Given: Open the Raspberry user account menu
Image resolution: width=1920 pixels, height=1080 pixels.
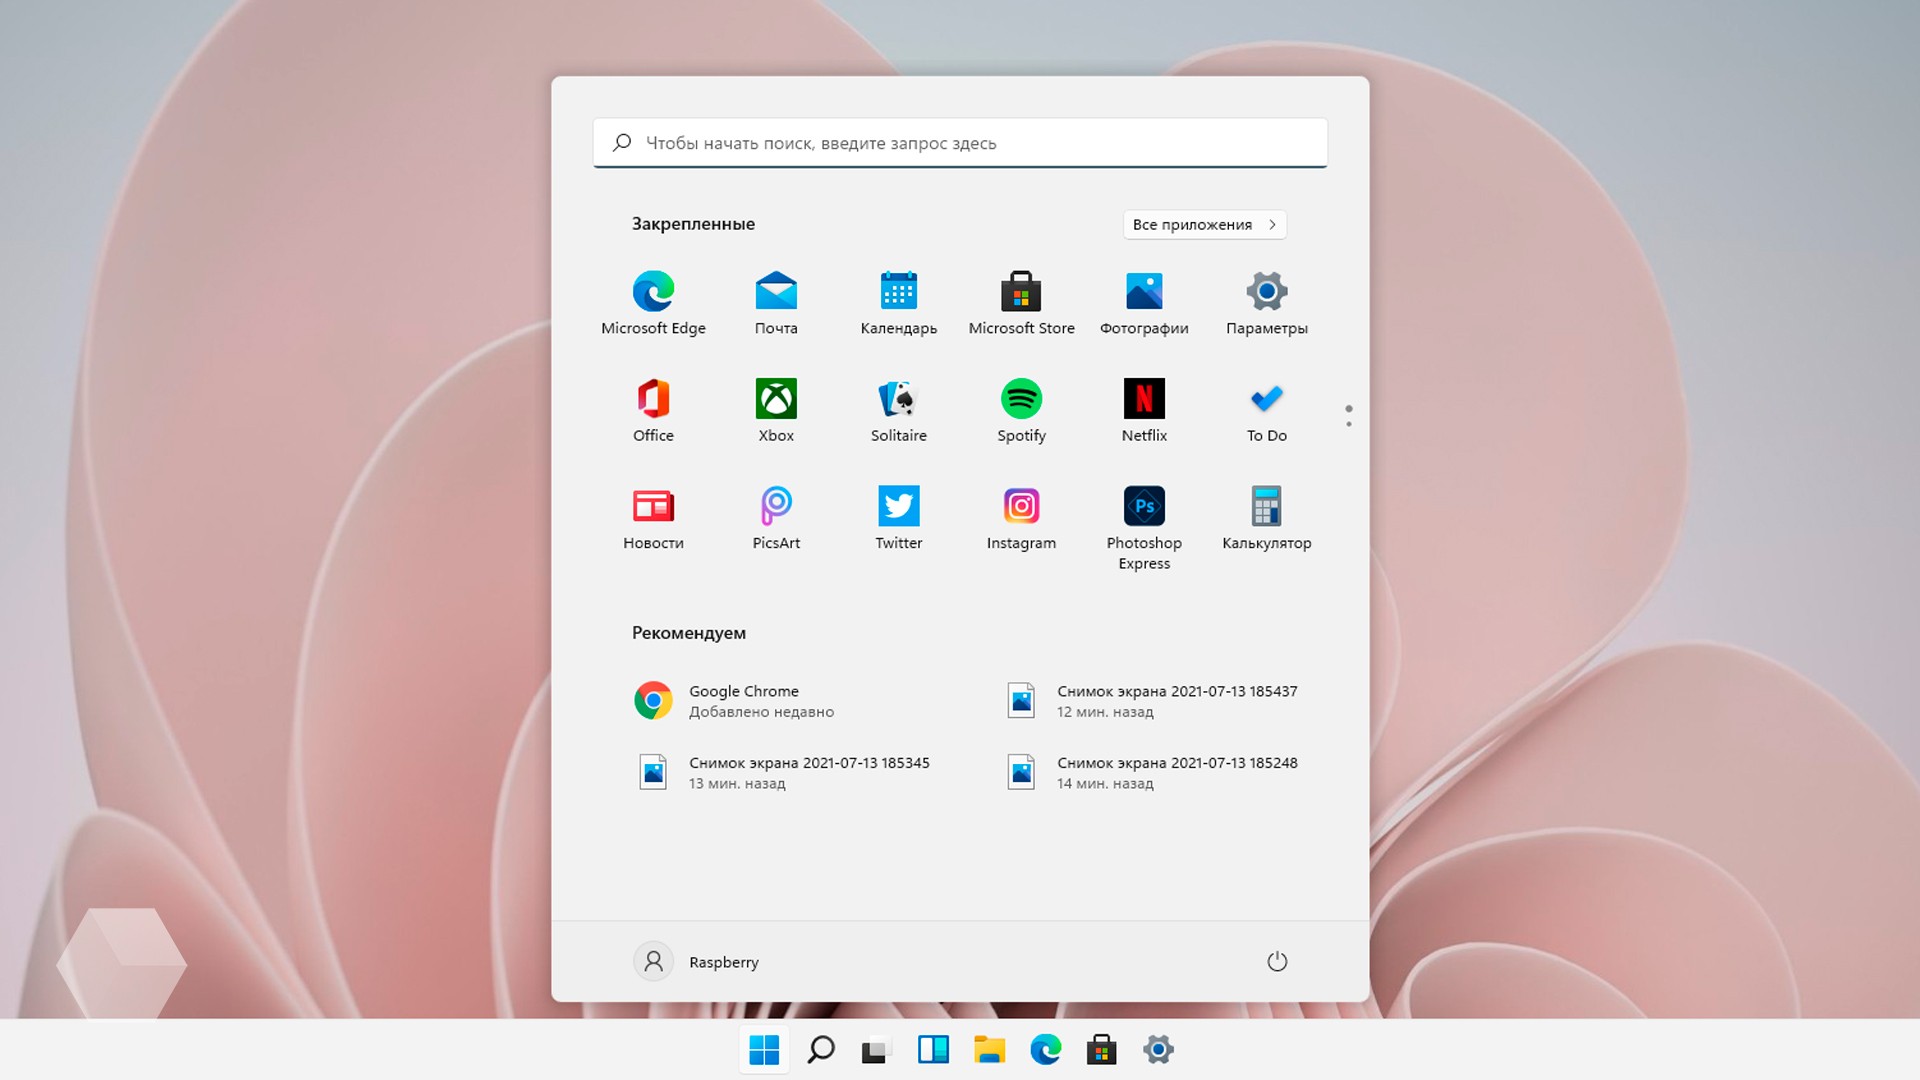Looking at the screenshot, I should pos(696,962).
